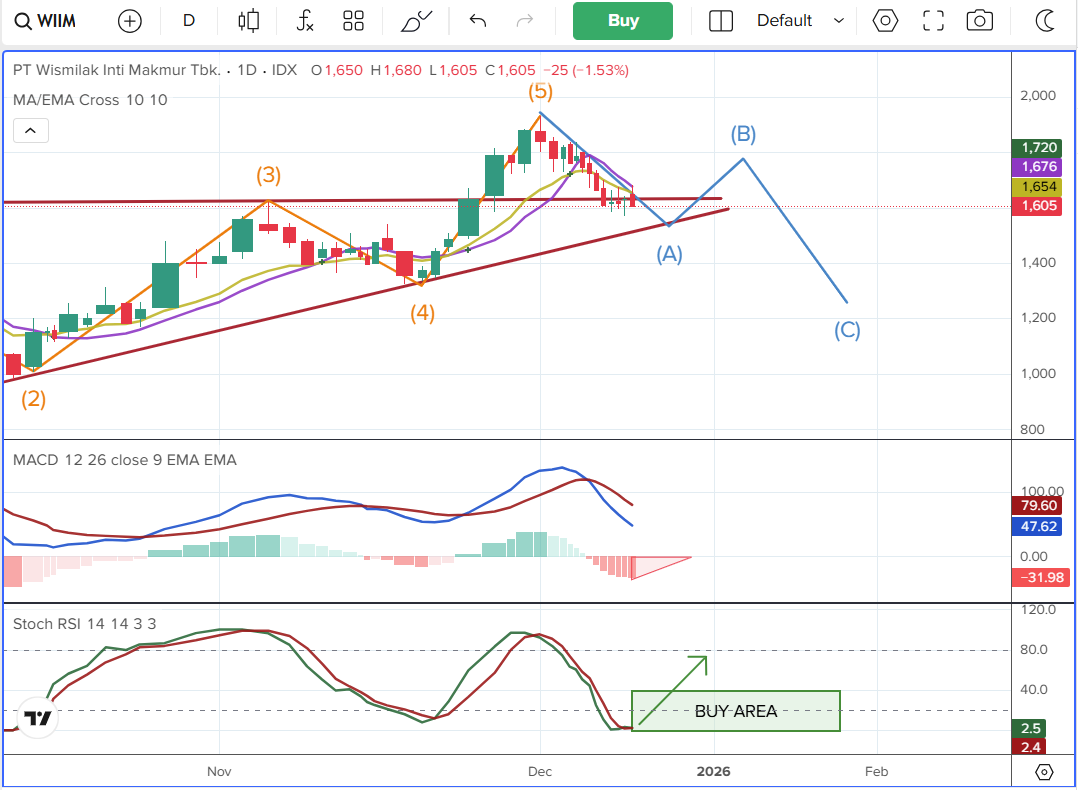The image size is (1078, 790).
Task: Click the Nov label on the time axis
Action: coord(219,771)
